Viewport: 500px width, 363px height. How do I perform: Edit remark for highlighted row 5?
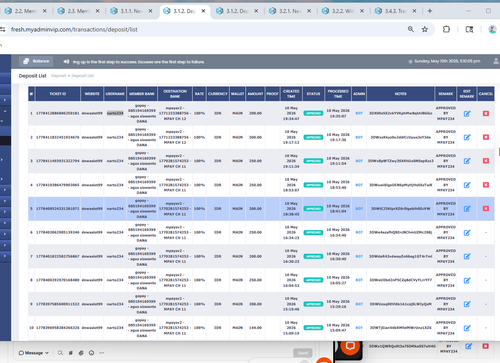pos(467,209)
